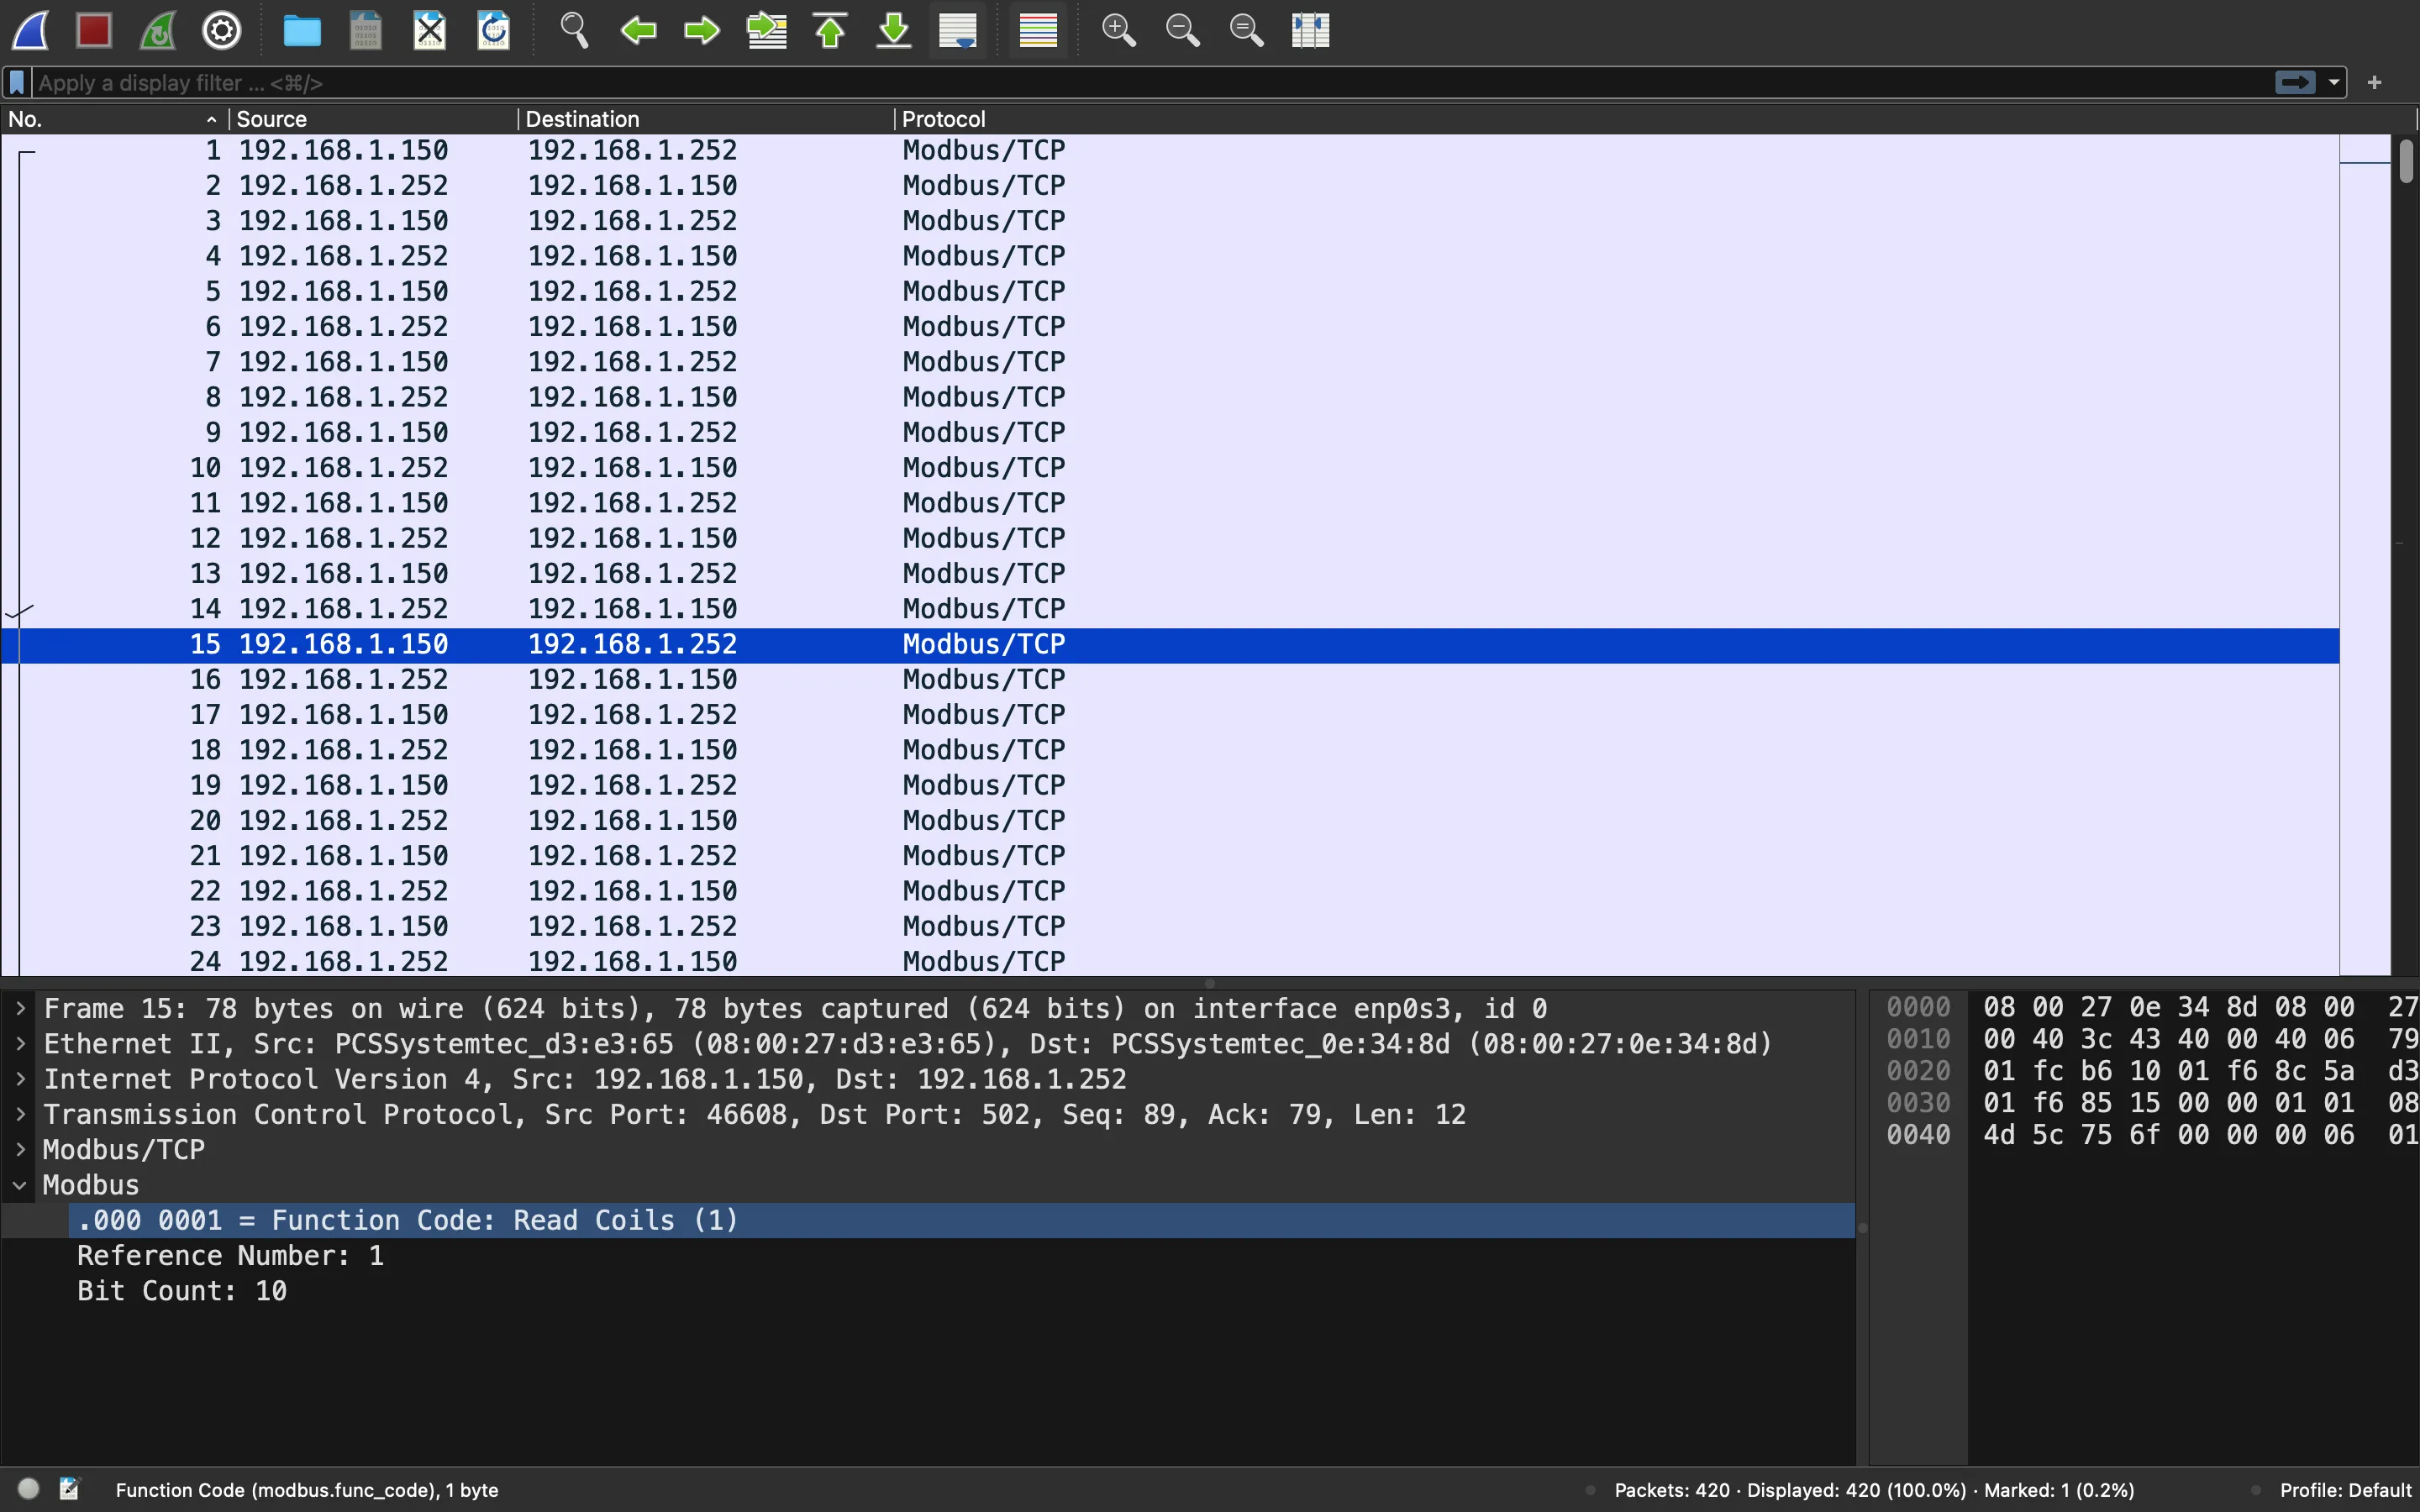The image size is (2420, 1512).
Task: Click the packet list minimap strip
Action: [2365, 555]
